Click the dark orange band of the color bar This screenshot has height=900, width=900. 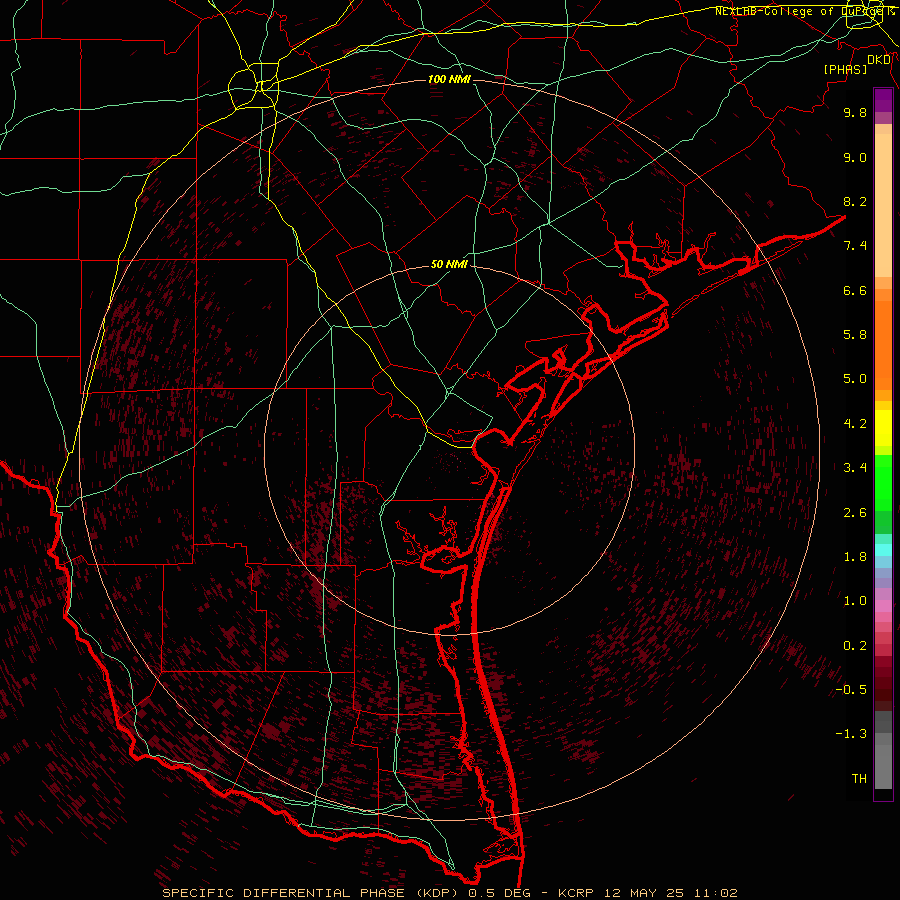[883, 346]
